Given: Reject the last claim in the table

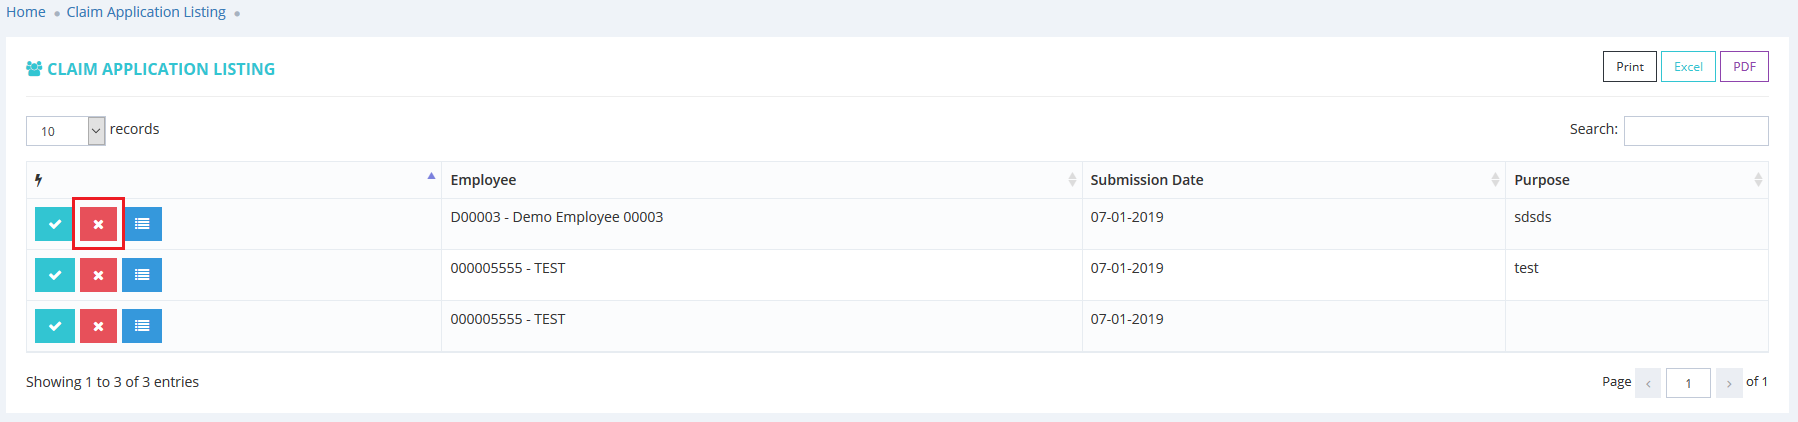Looking at the screenshot, I should point(98,326).
